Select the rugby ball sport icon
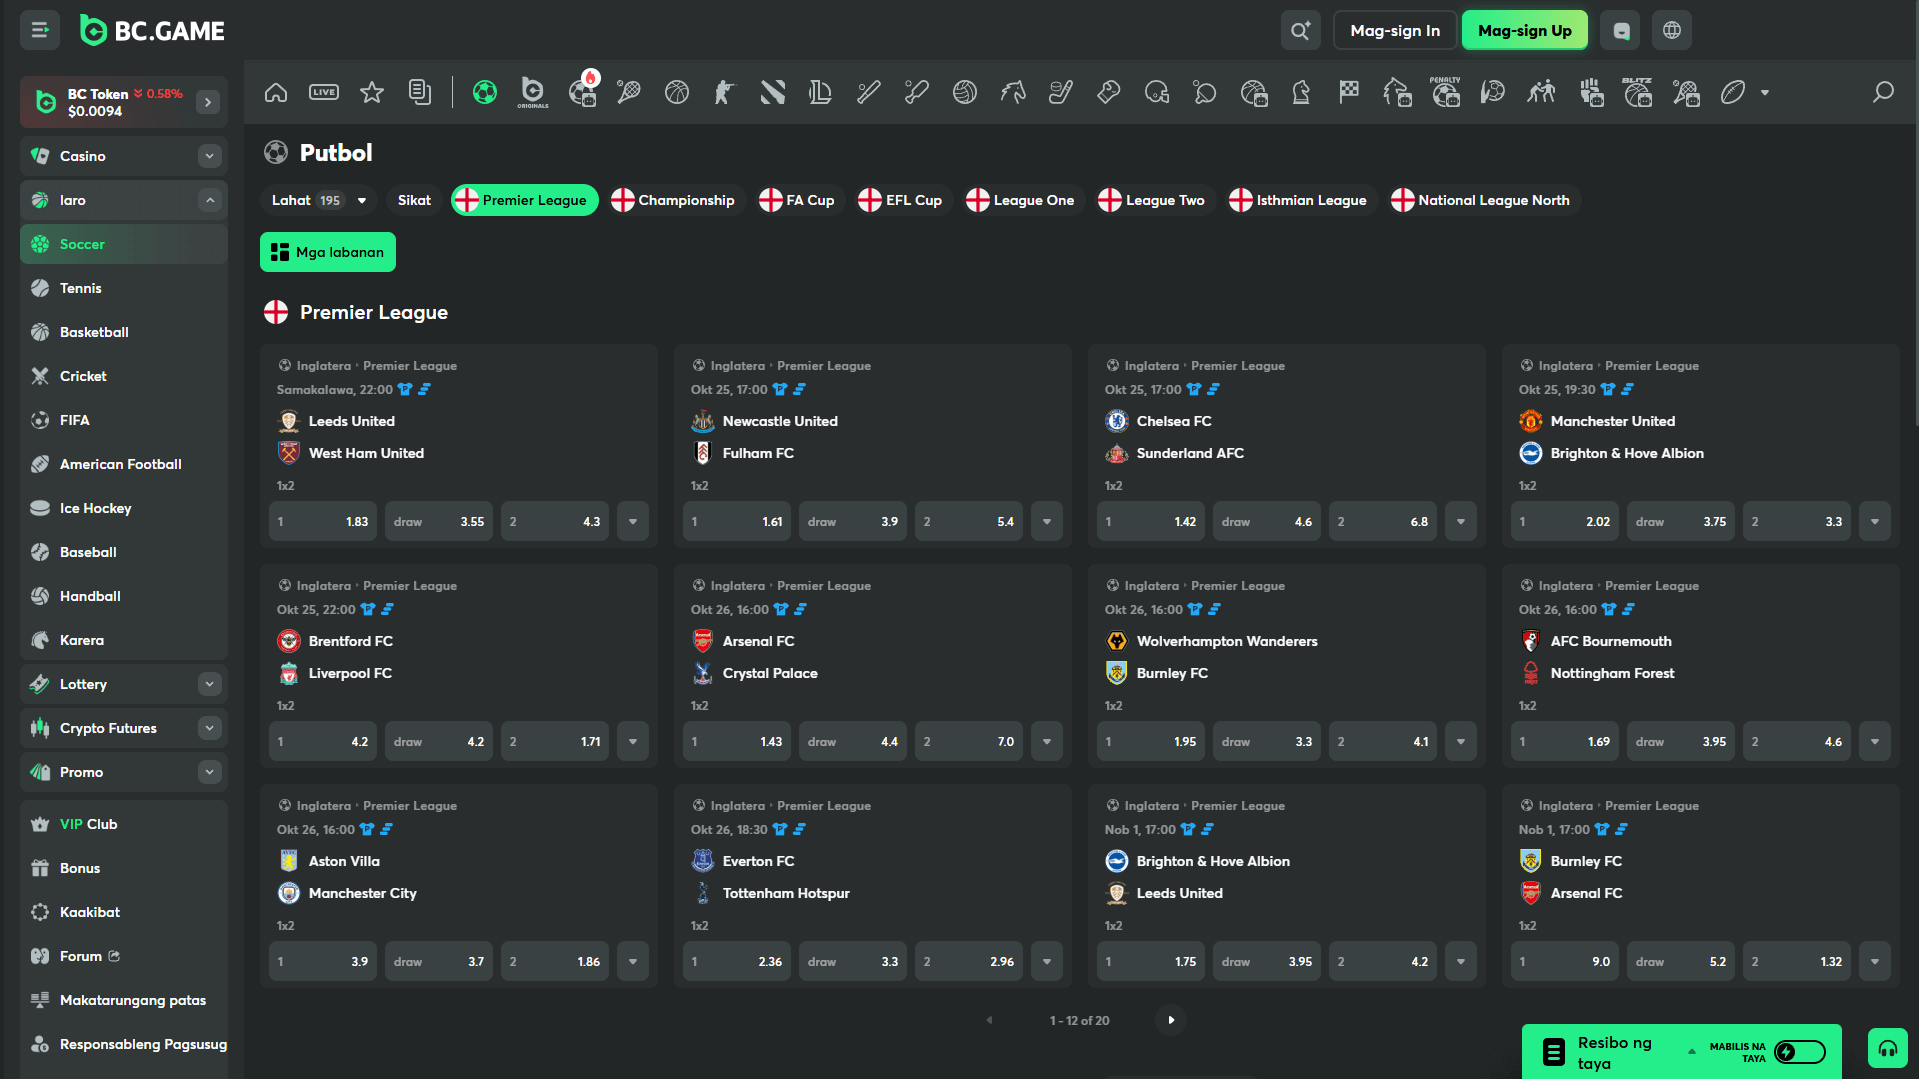 click(x=1733, y=93)
